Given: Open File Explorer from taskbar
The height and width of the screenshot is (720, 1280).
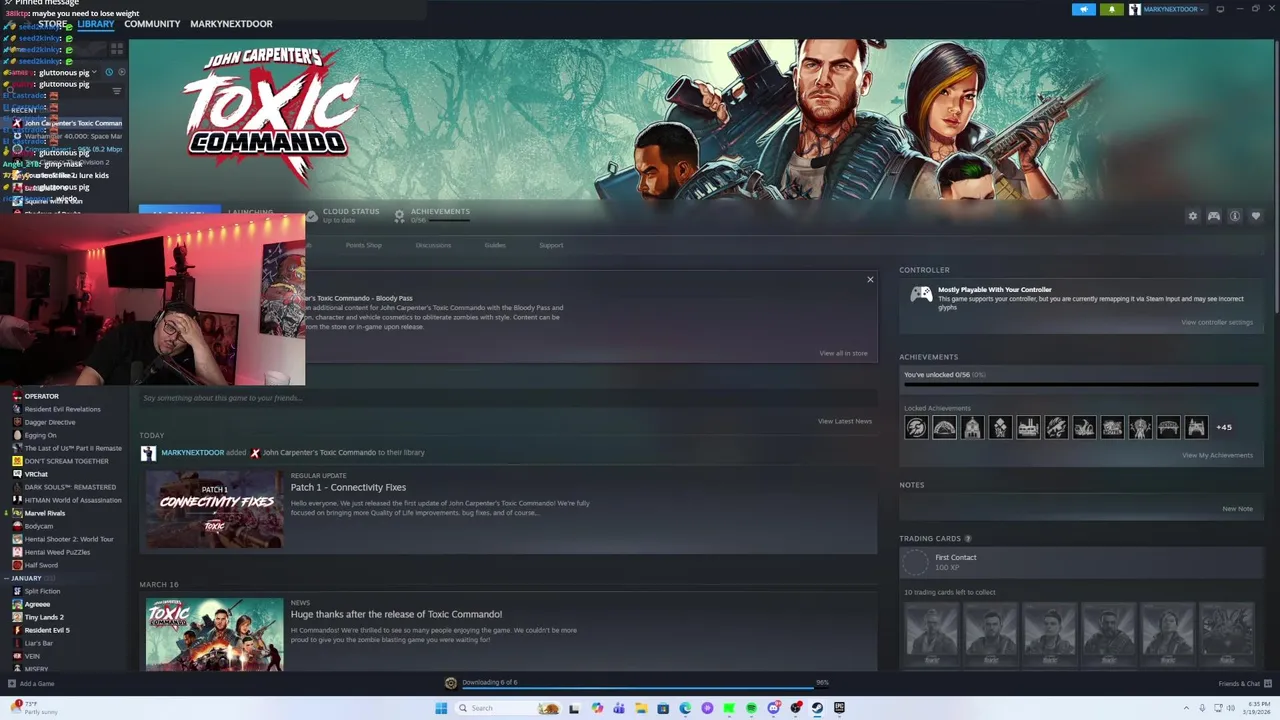Looking at the screenshot, I should tap(641, 708).
